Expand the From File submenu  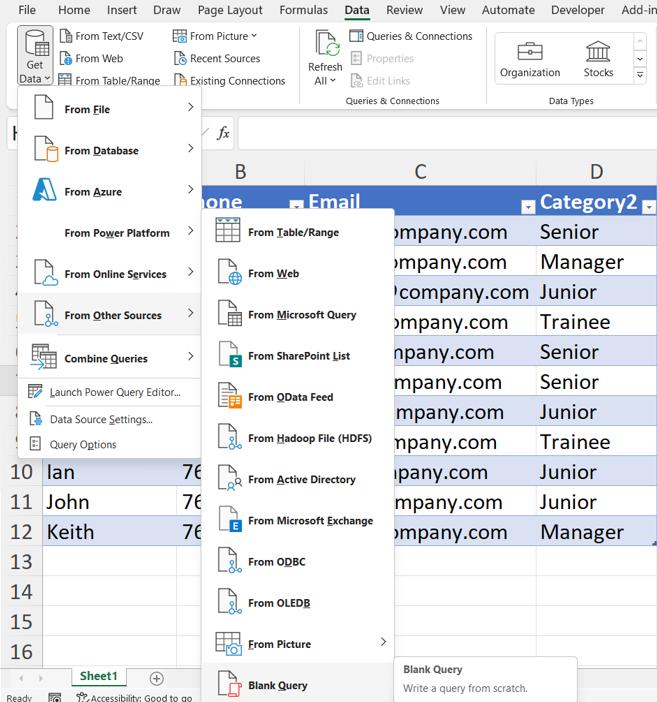109,109
